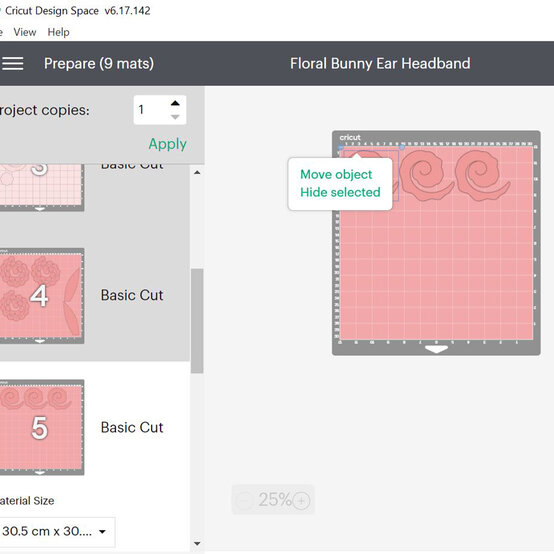Screen dimensions: 554x554
Task: Click Basic Cut label of mat 4
Action: pos(132,295)
